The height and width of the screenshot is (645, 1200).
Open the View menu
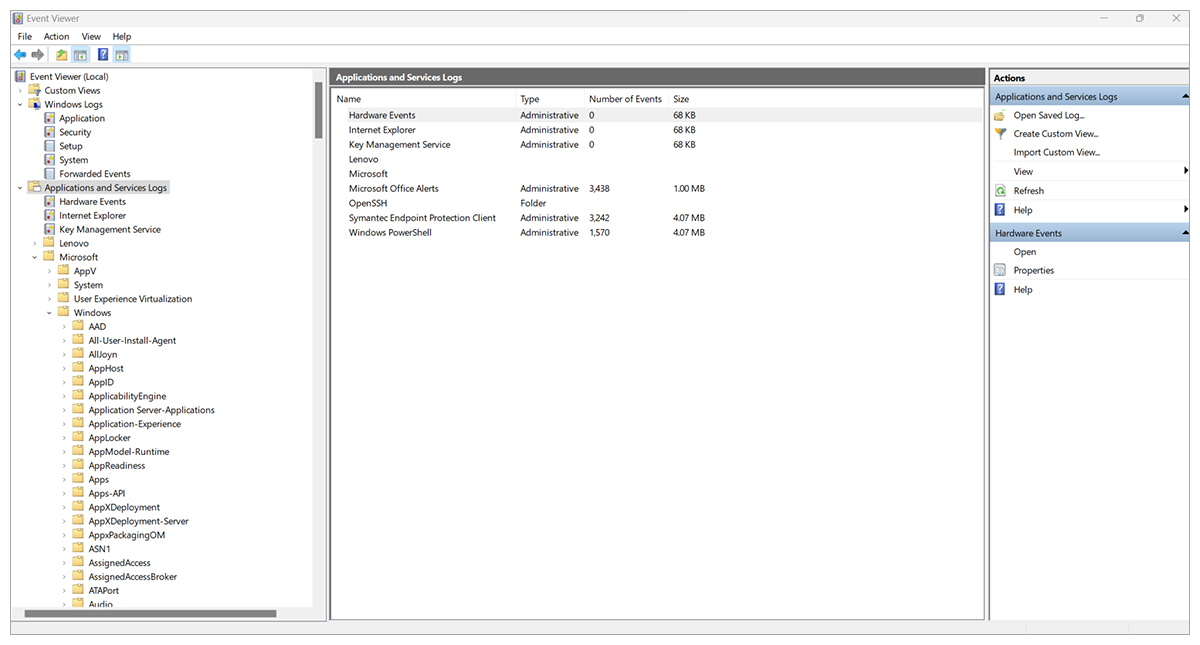91,36
